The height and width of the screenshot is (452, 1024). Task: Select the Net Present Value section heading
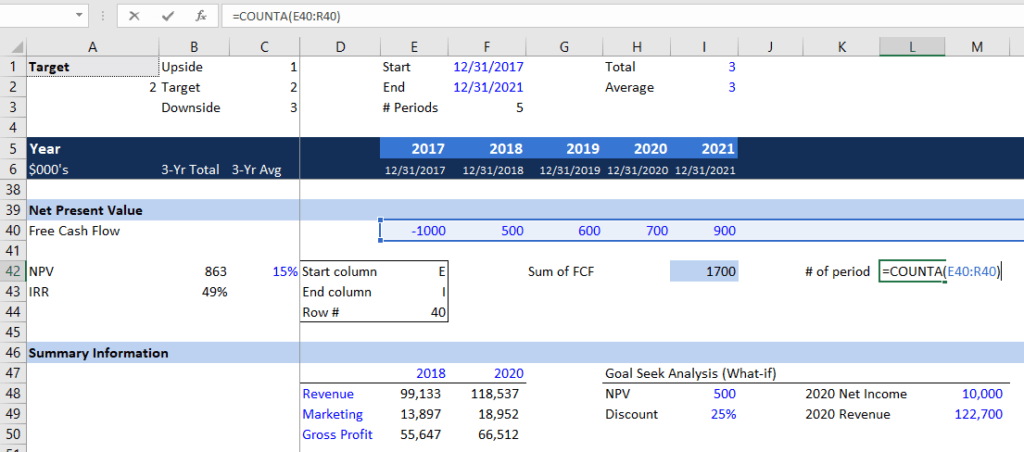pyautogui.click(x=86, y=210)
